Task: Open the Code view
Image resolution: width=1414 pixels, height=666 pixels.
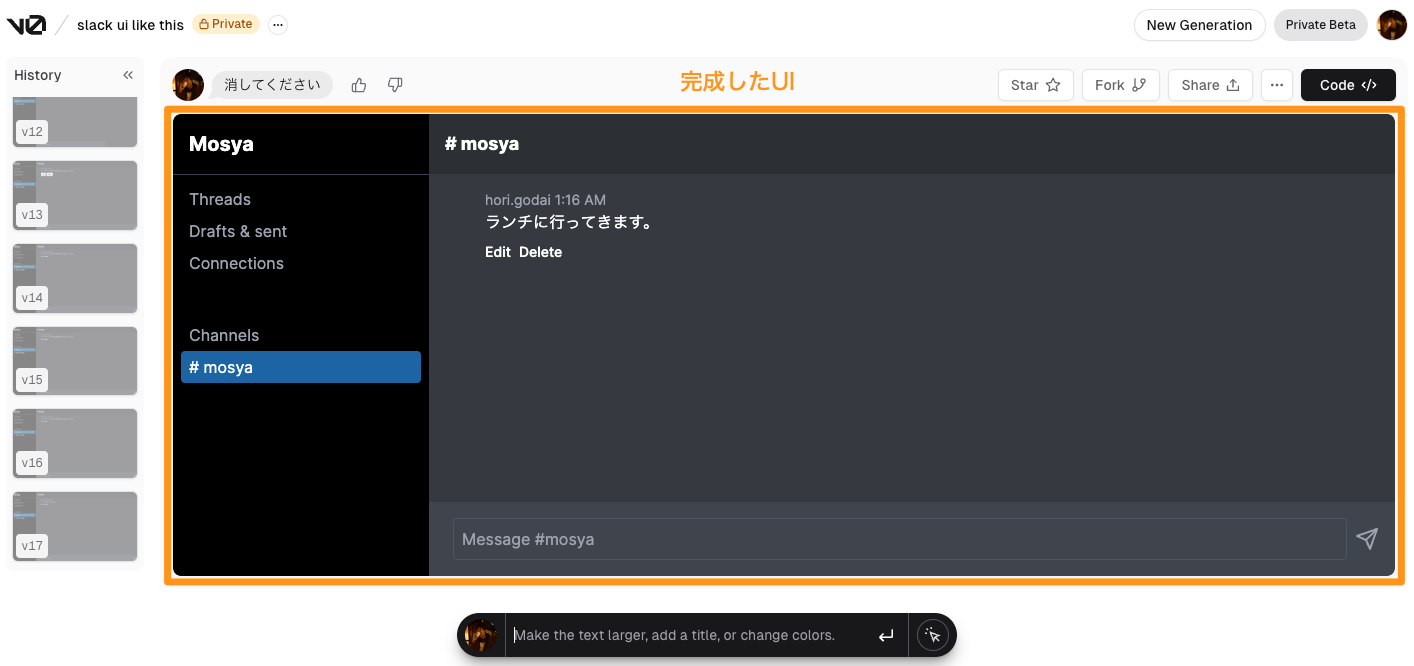Action: coord(1348,85)
